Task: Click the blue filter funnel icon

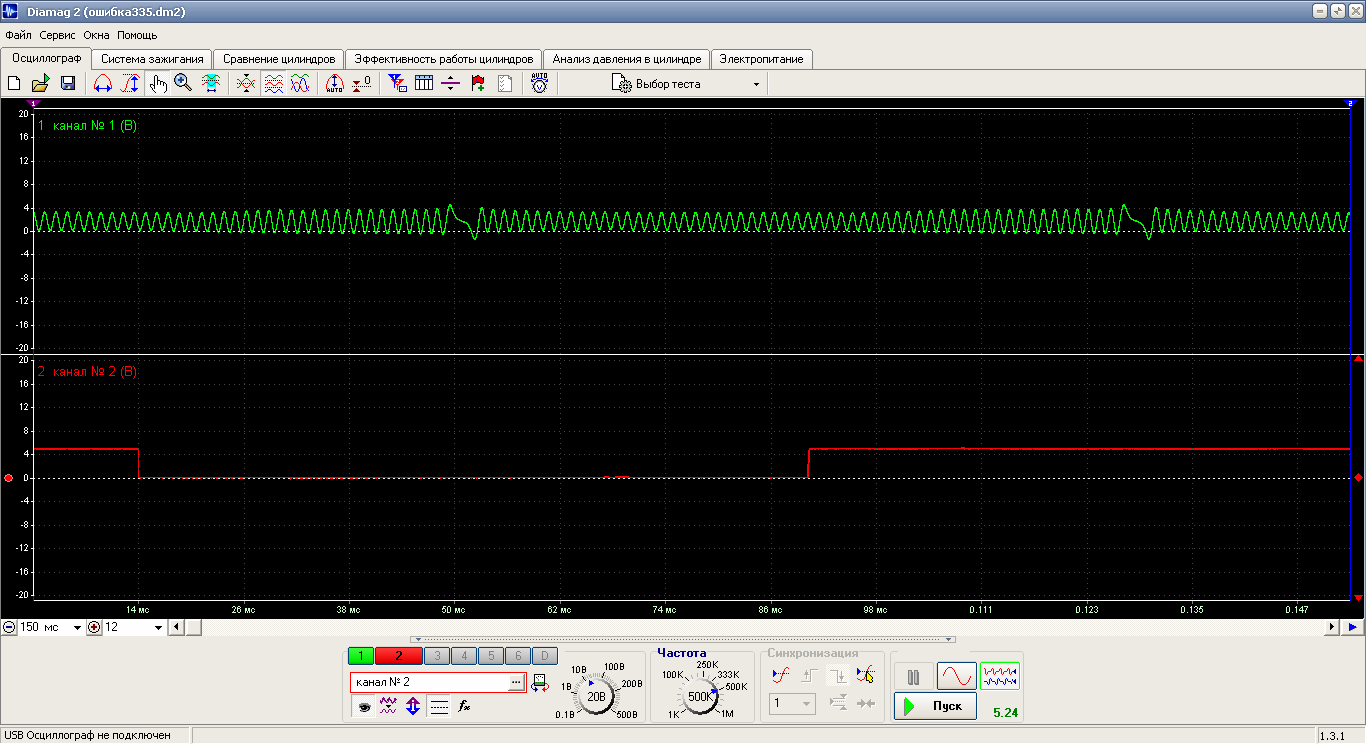Action: 397,84
